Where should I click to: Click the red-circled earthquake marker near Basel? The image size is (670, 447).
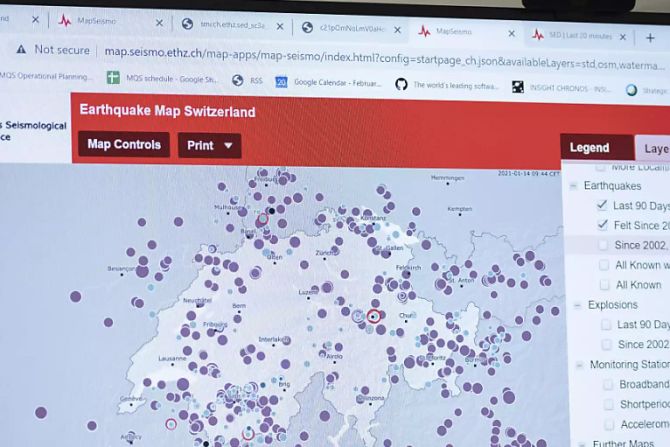pyautogui.click(x=262, y=220)
